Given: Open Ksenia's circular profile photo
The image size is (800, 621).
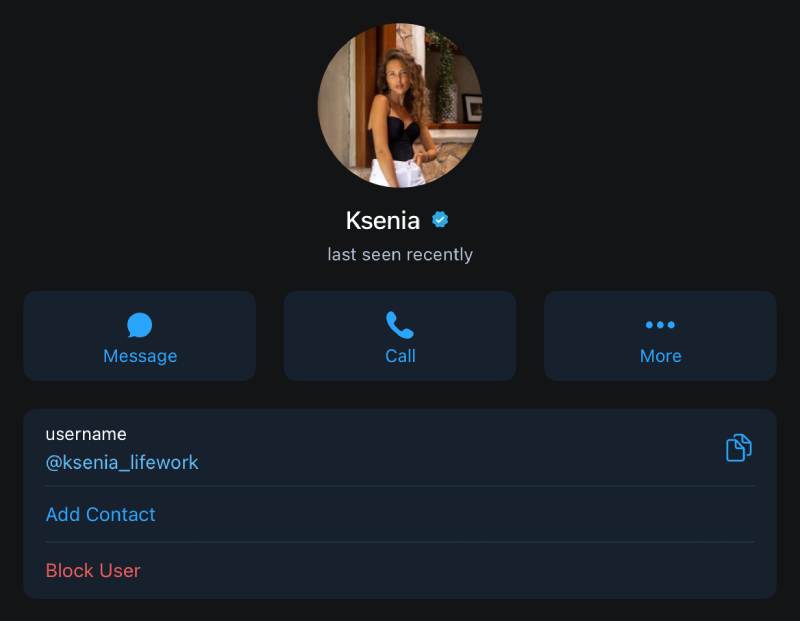Looking at the screenshot, I should point(400,106).
